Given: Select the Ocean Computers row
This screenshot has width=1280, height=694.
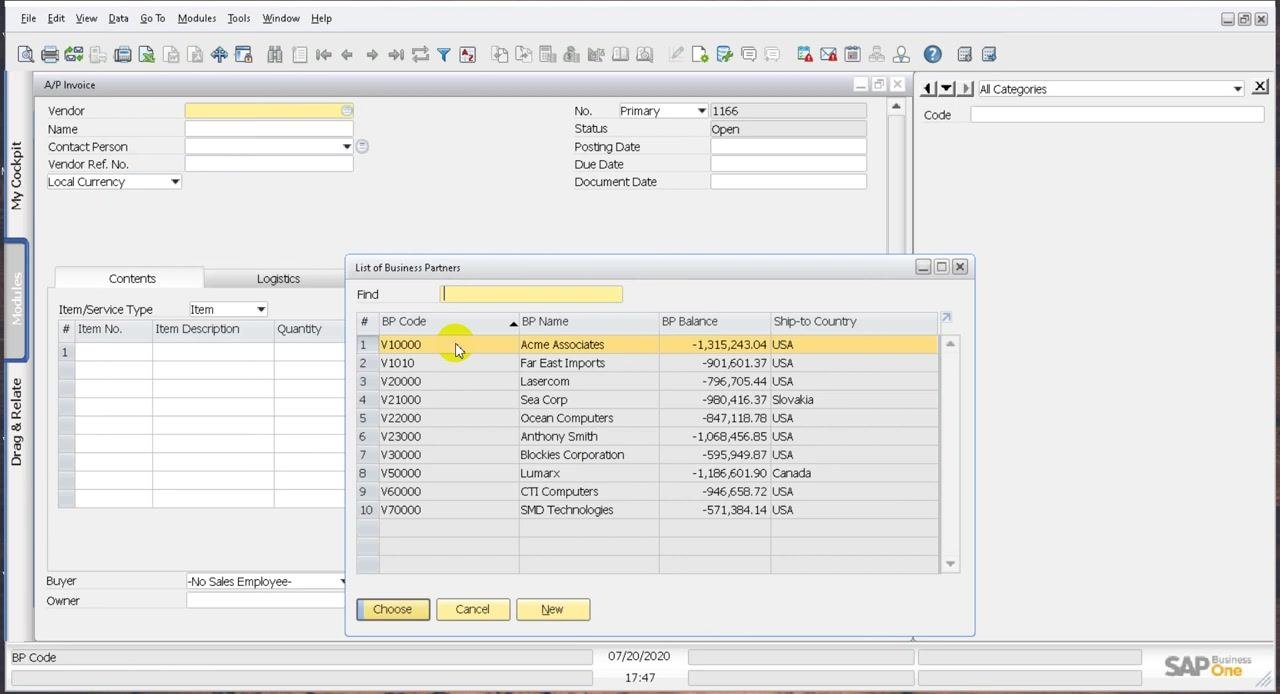Looking at the screenshot, I should (x=647, y=418).
